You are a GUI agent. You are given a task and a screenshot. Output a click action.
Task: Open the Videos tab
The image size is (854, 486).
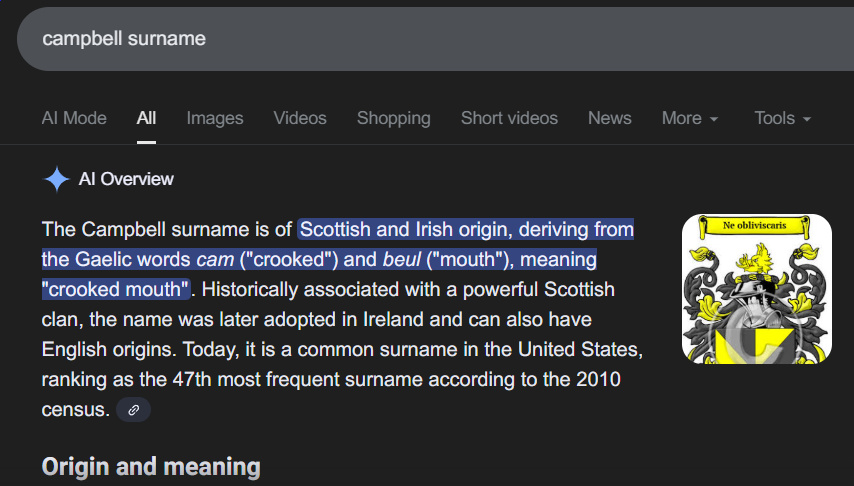pos(300,118)
